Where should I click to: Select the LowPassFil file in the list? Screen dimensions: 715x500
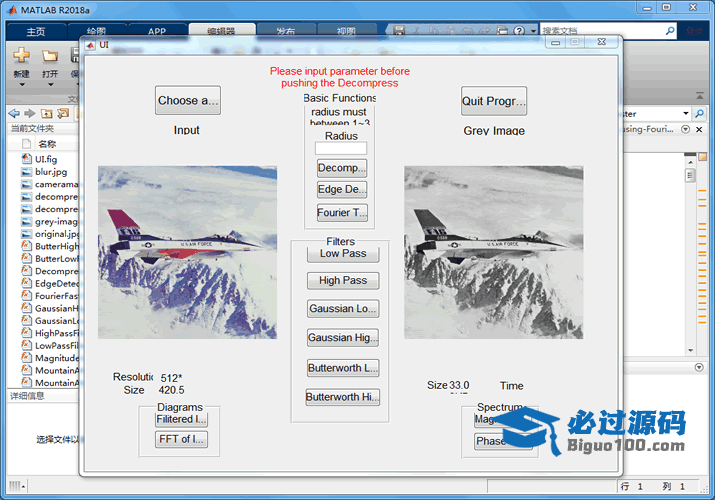(x=50, y=345)
